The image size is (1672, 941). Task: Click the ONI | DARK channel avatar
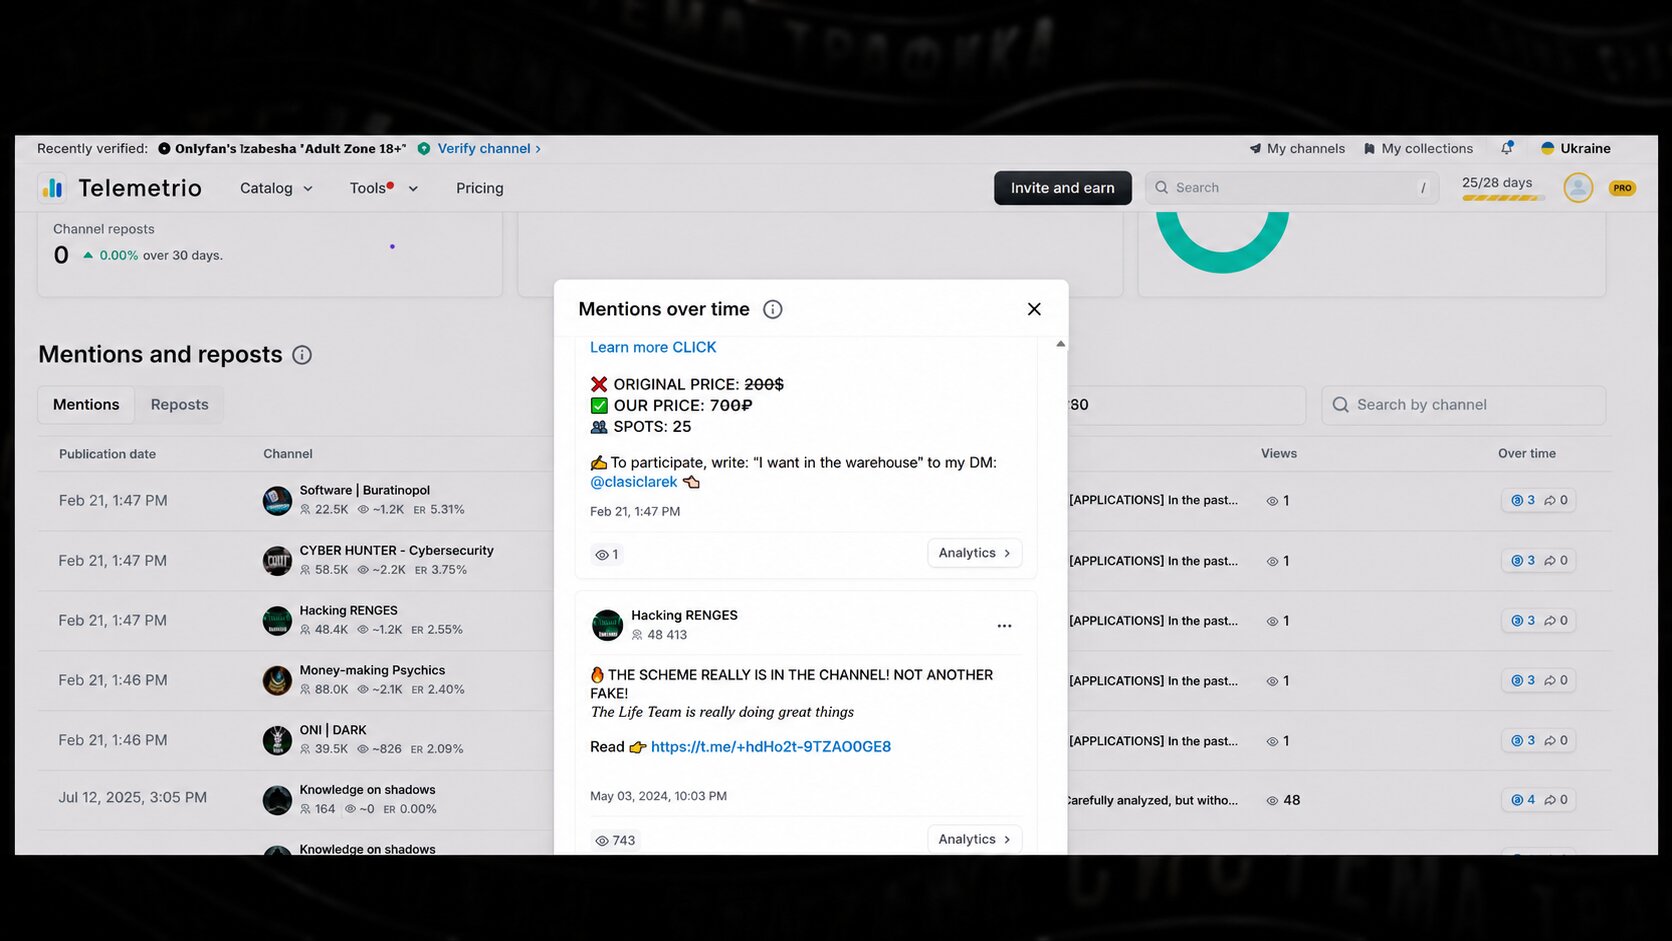(x=277, y=740)
